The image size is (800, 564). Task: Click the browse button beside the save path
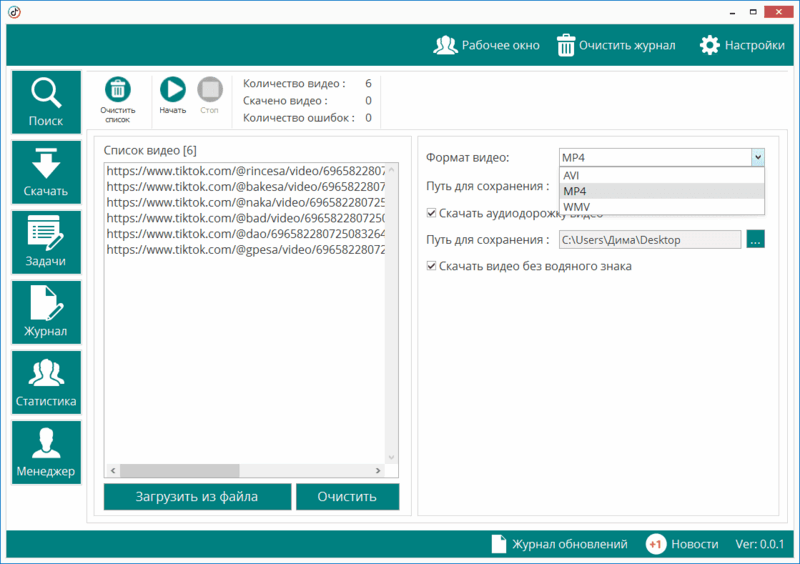coord(755,239)
